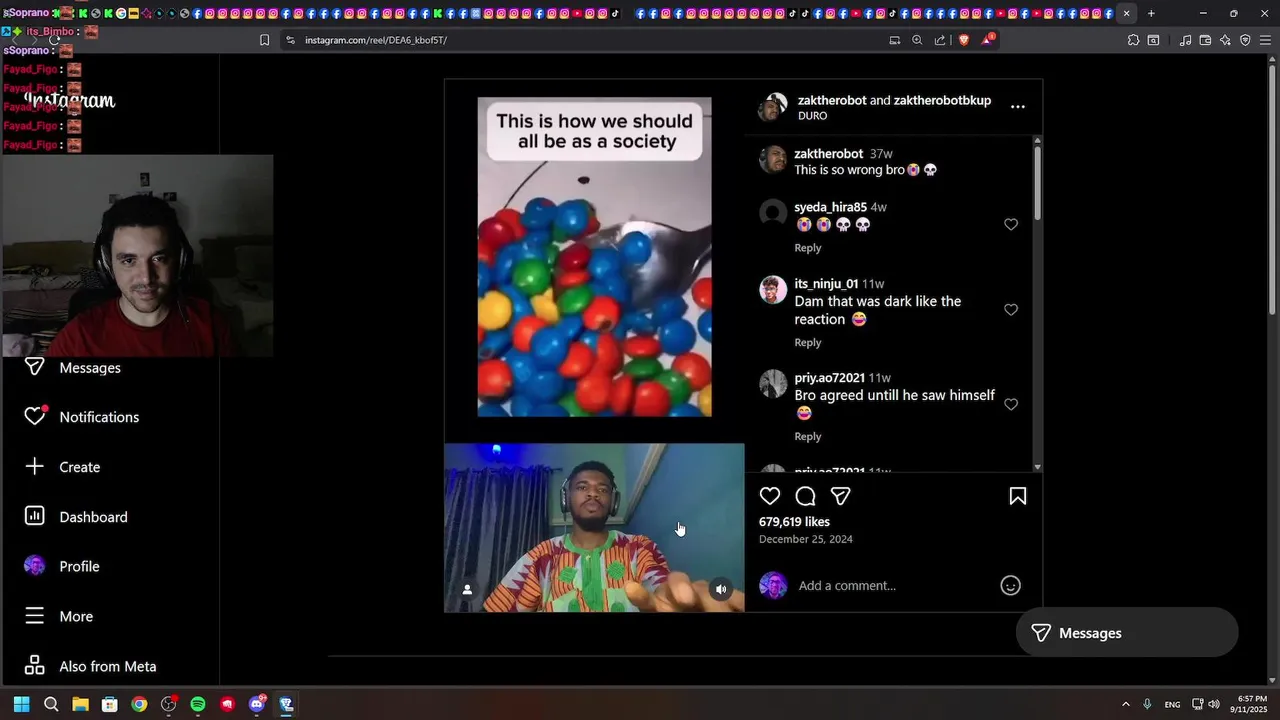The height and width of the screenshot is (720, 1280).
Task: Open Google Chrome from the taskbar
Action: pos(139,704)
